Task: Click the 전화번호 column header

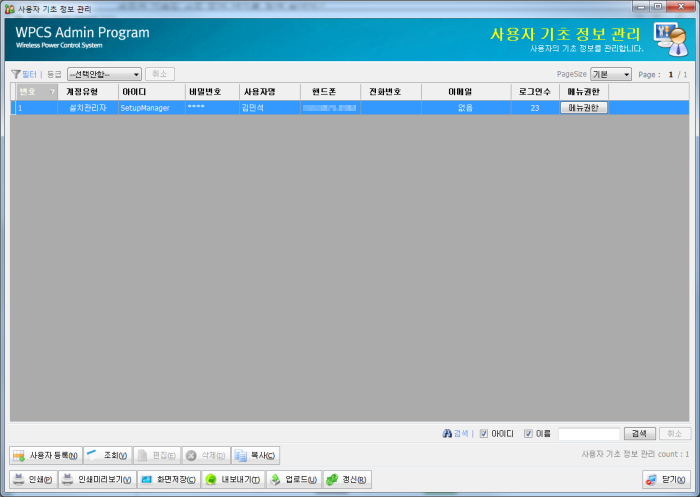Action: click(x=391, y=92)
